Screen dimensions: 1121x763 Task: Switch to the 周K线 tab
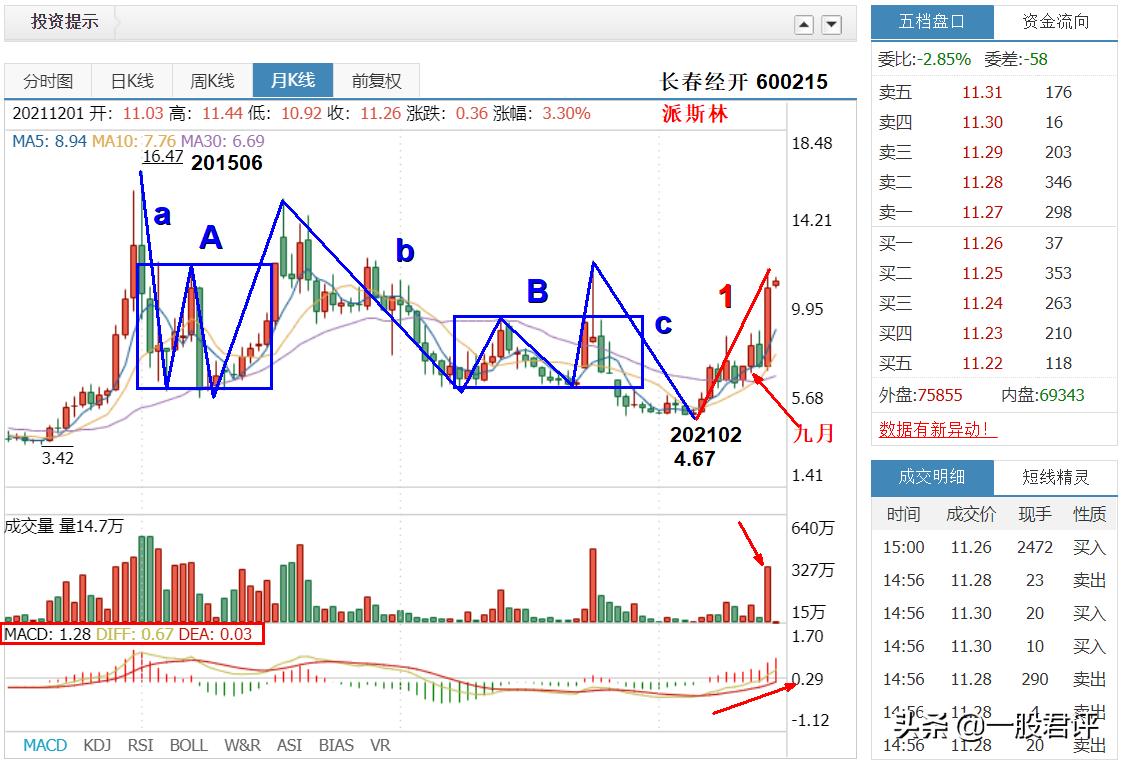pyautogui.click(x=211, y=80)
